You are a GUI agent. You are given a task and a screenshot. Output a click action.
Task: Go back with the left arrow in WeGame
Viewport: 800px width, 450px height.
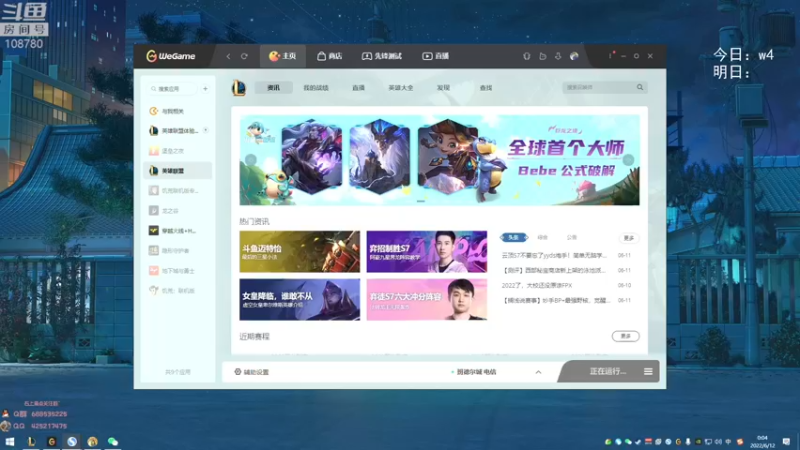coord(228,56)
